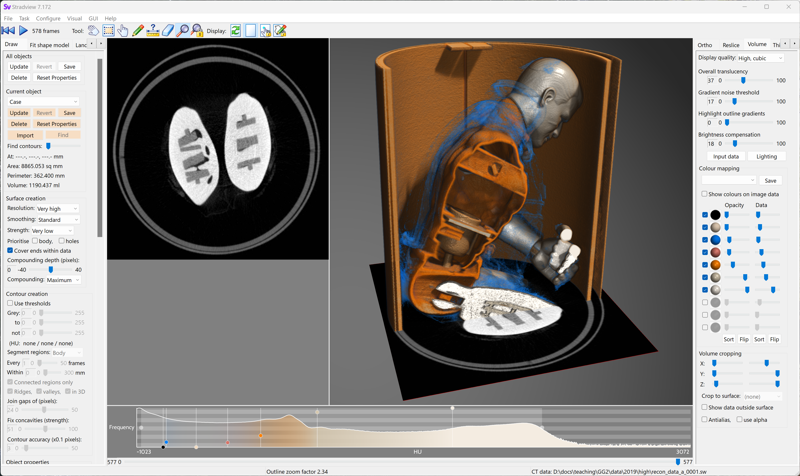This screenshot has width=800, height=476.
Task: Select the pointing finger tool
Action: tap(123, 31)
